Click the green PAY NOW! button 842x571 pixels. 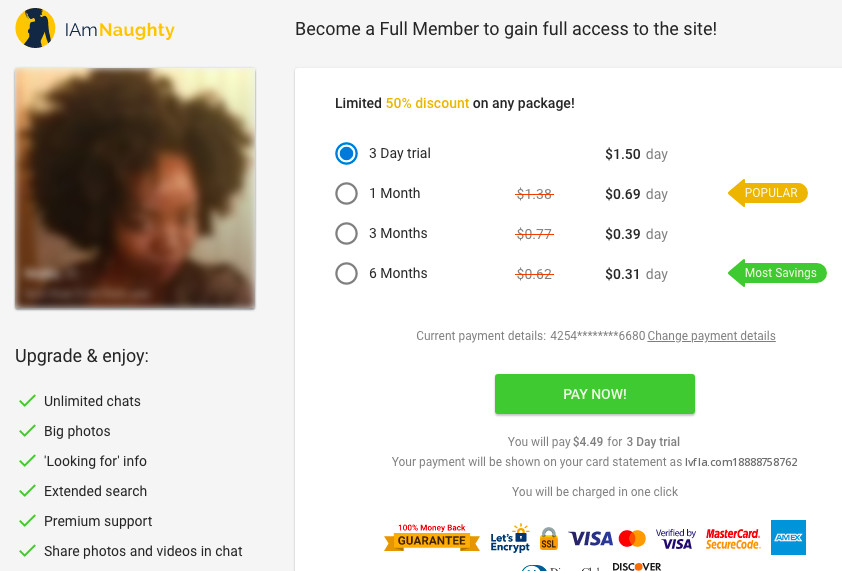click(x=594, y=394)
